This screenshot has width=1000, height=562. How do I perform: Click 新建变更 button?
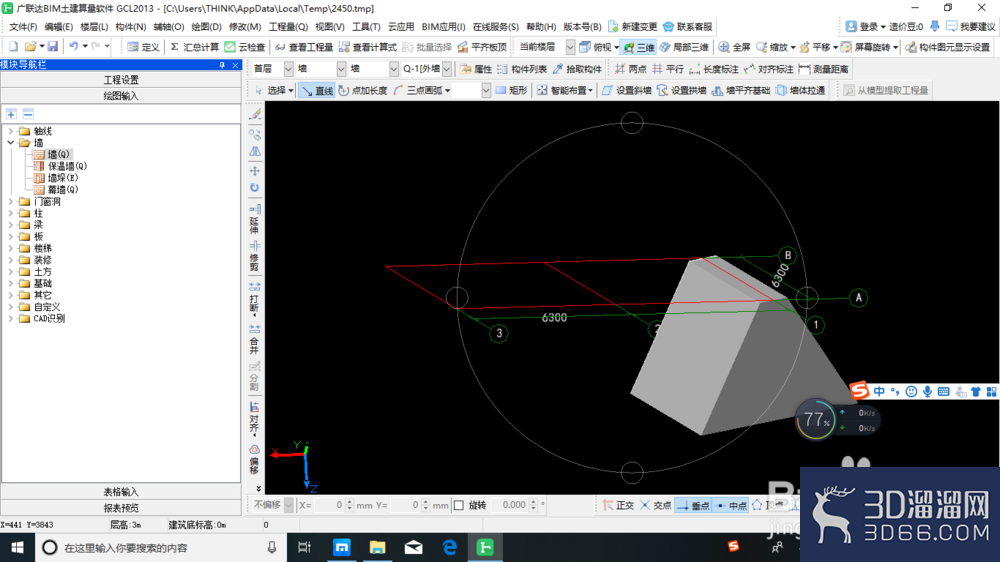pos(633,27)
